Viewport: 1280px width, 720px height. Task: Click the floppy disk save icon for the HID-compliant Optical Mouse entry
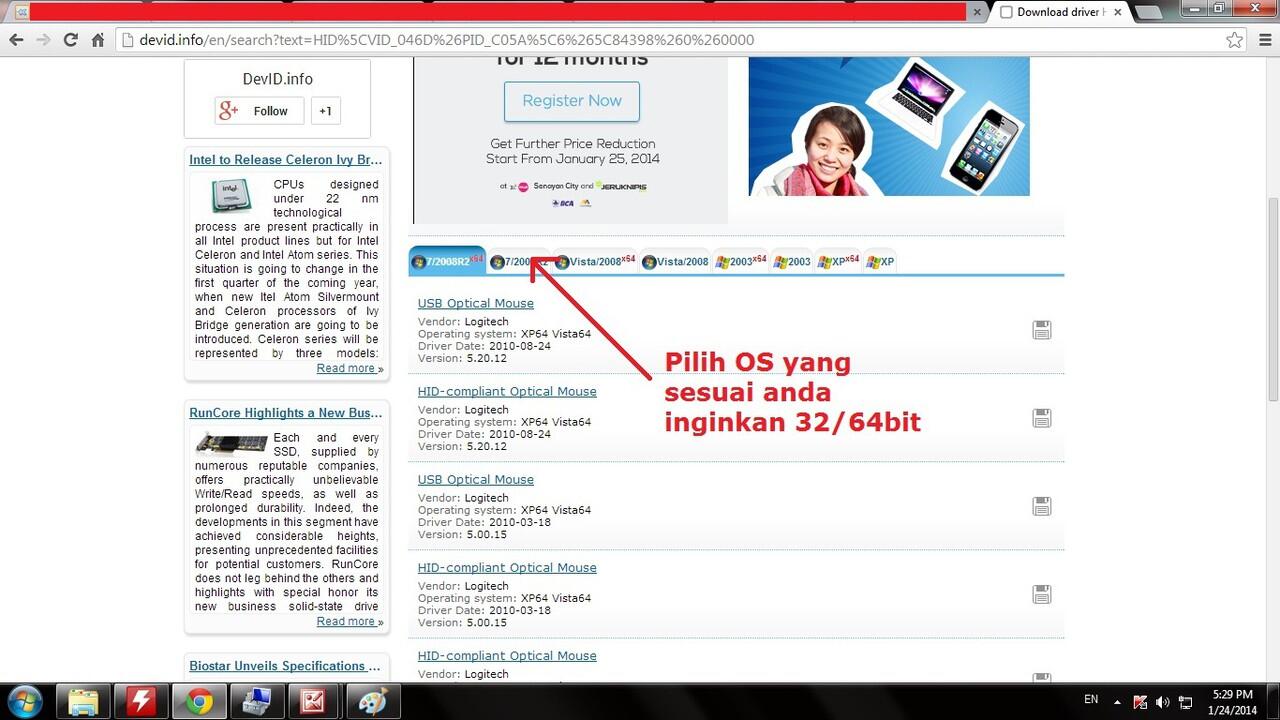1042,417
